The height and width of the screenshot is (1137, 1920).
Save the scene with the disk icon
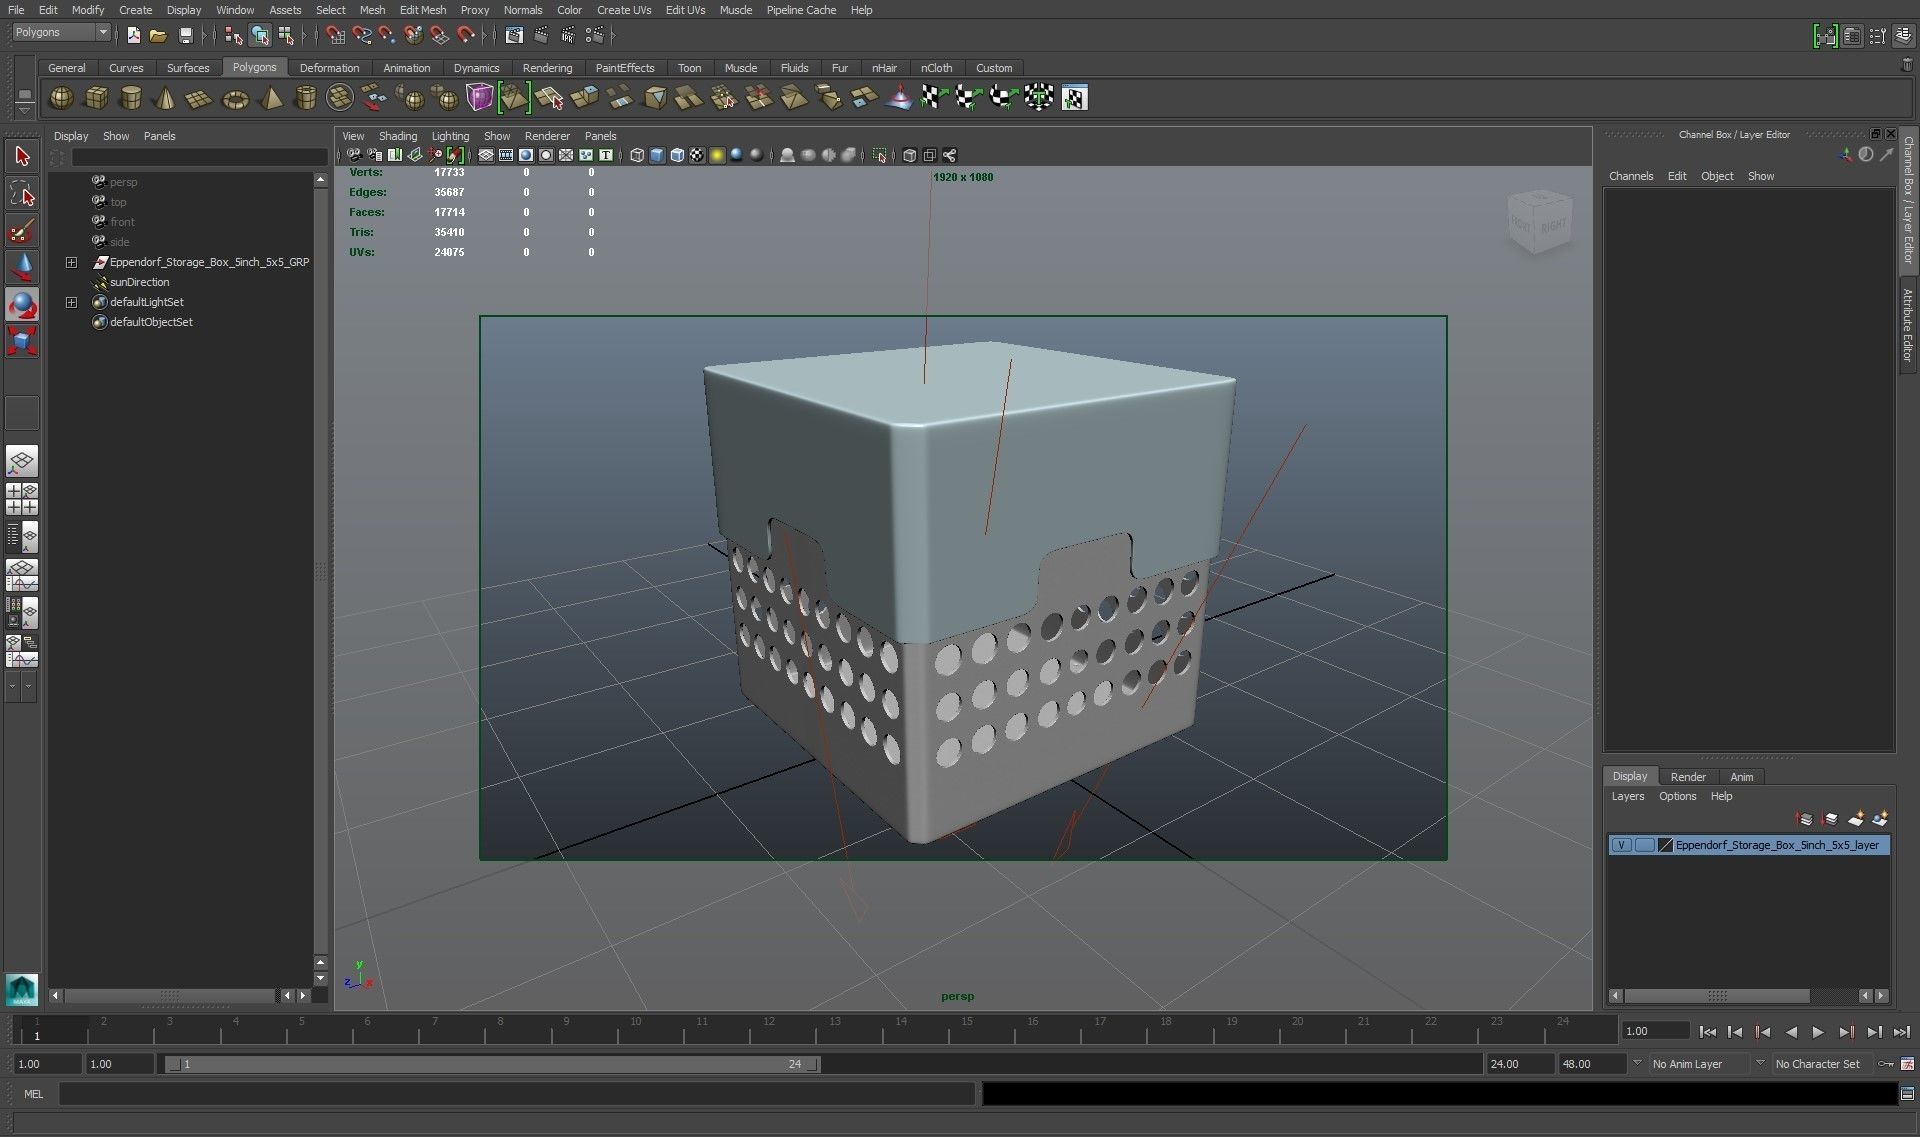185,36
